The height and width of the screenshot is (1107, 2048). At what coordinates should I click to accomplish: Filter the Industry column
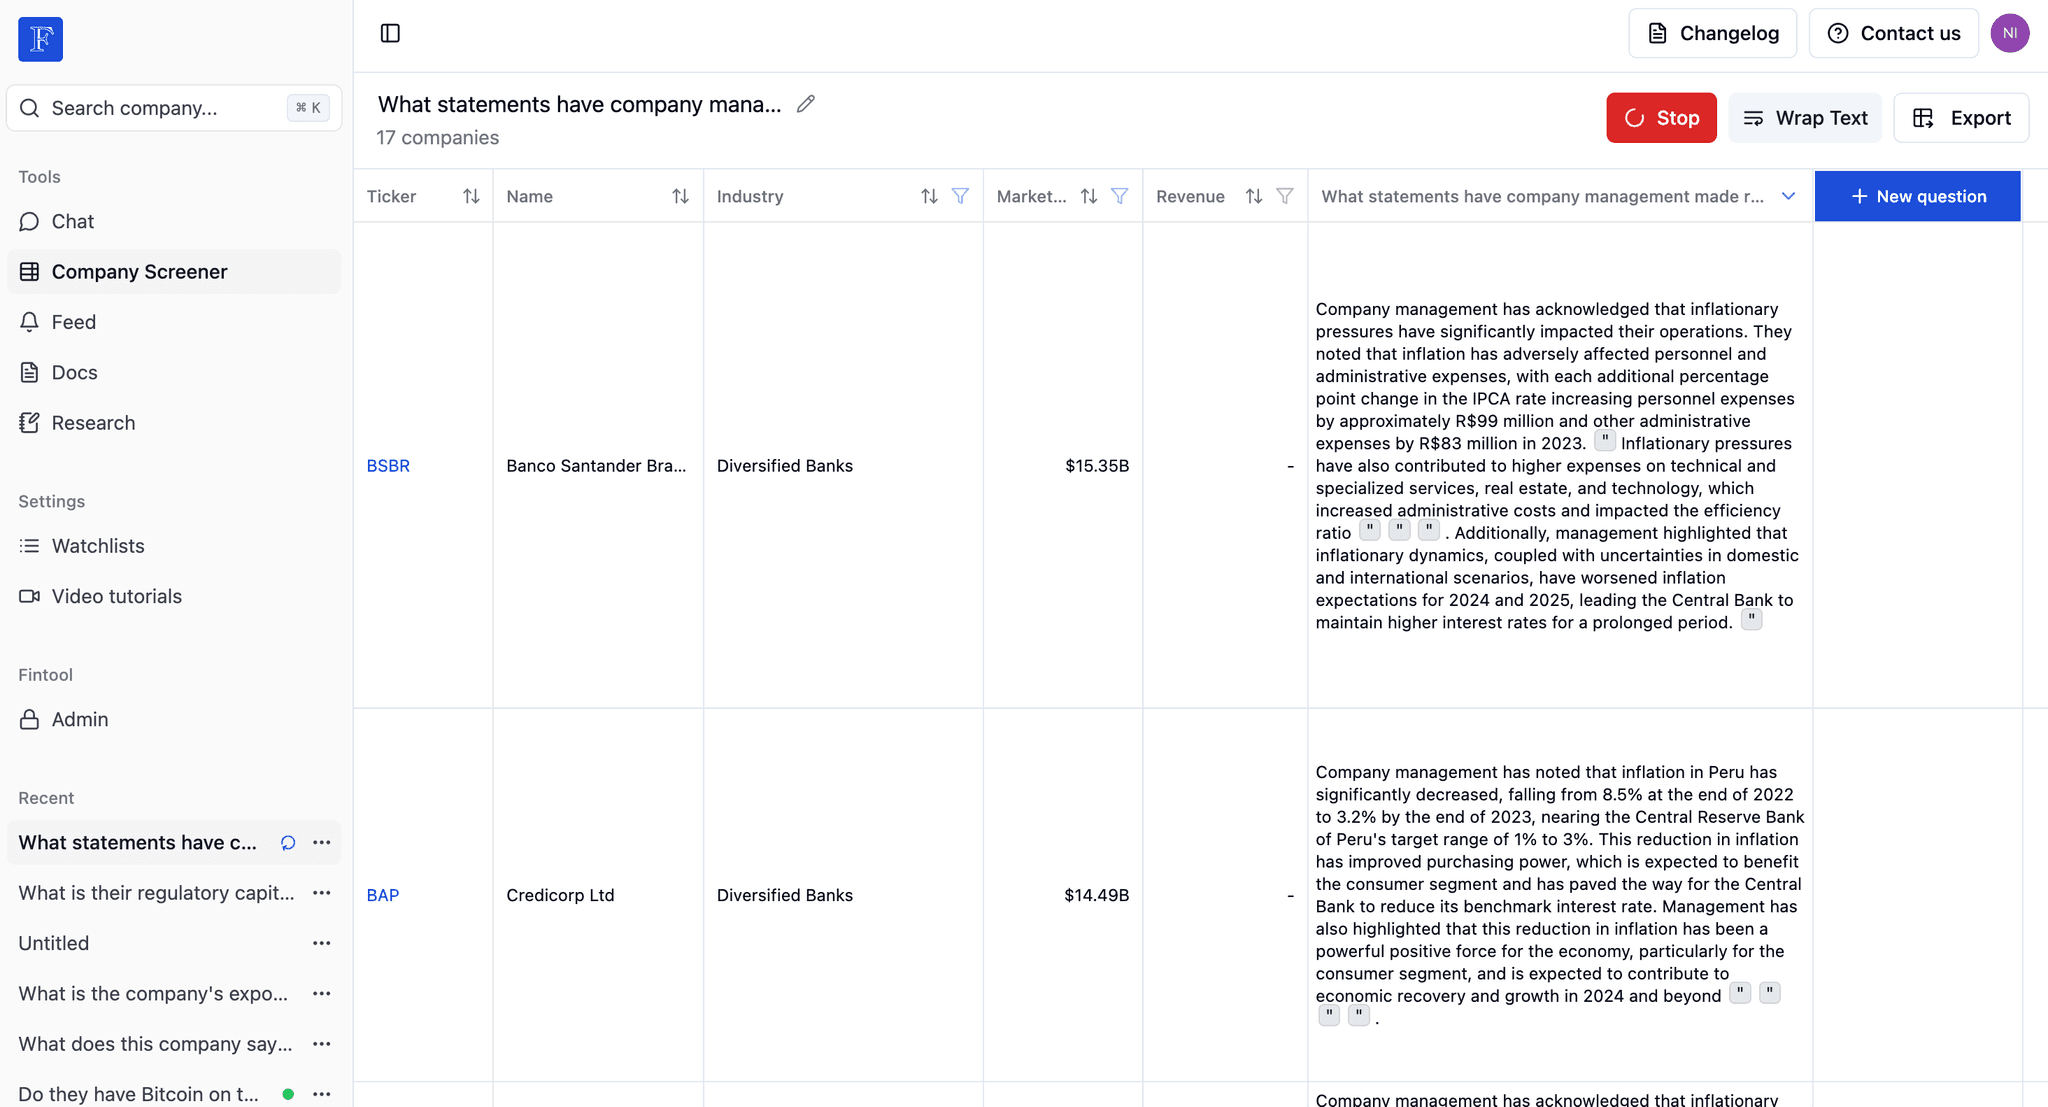pos(960,196)
